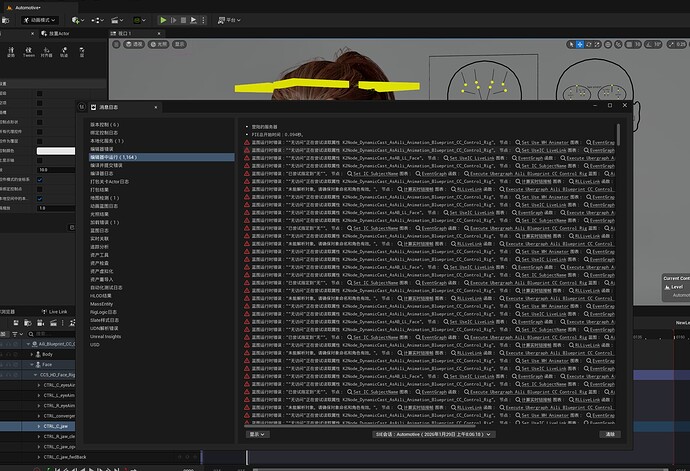This screenshot has height=471, width=690.
Task: Select the 轨迹 motion trail tool icon
Action: pos(64,52)
